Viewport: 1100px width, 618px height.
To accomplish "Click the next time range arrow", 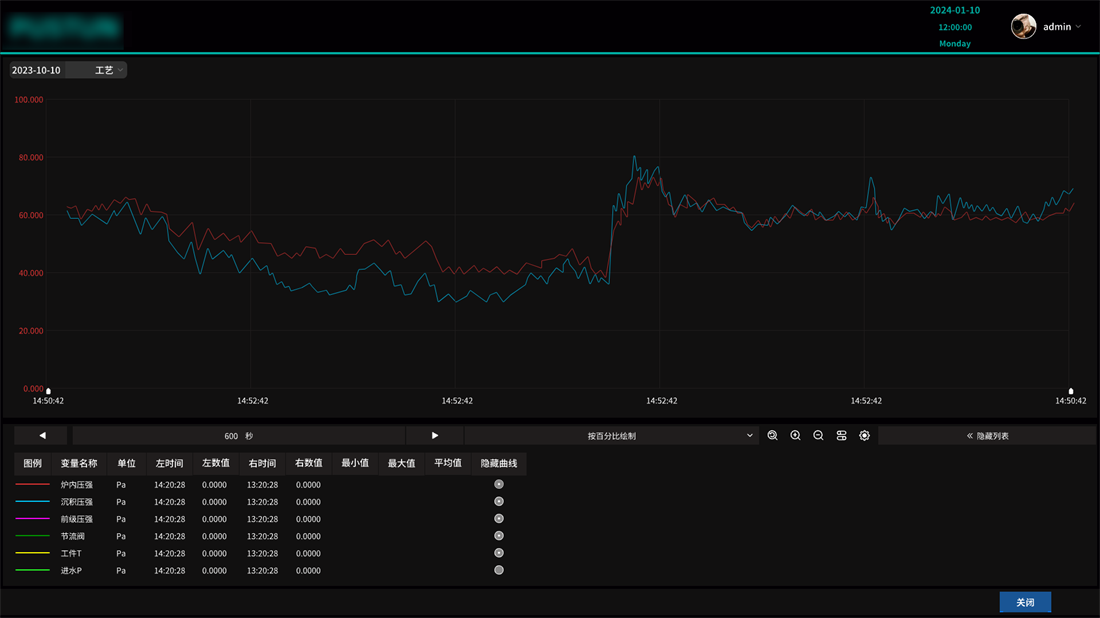I will click(435, 436).
